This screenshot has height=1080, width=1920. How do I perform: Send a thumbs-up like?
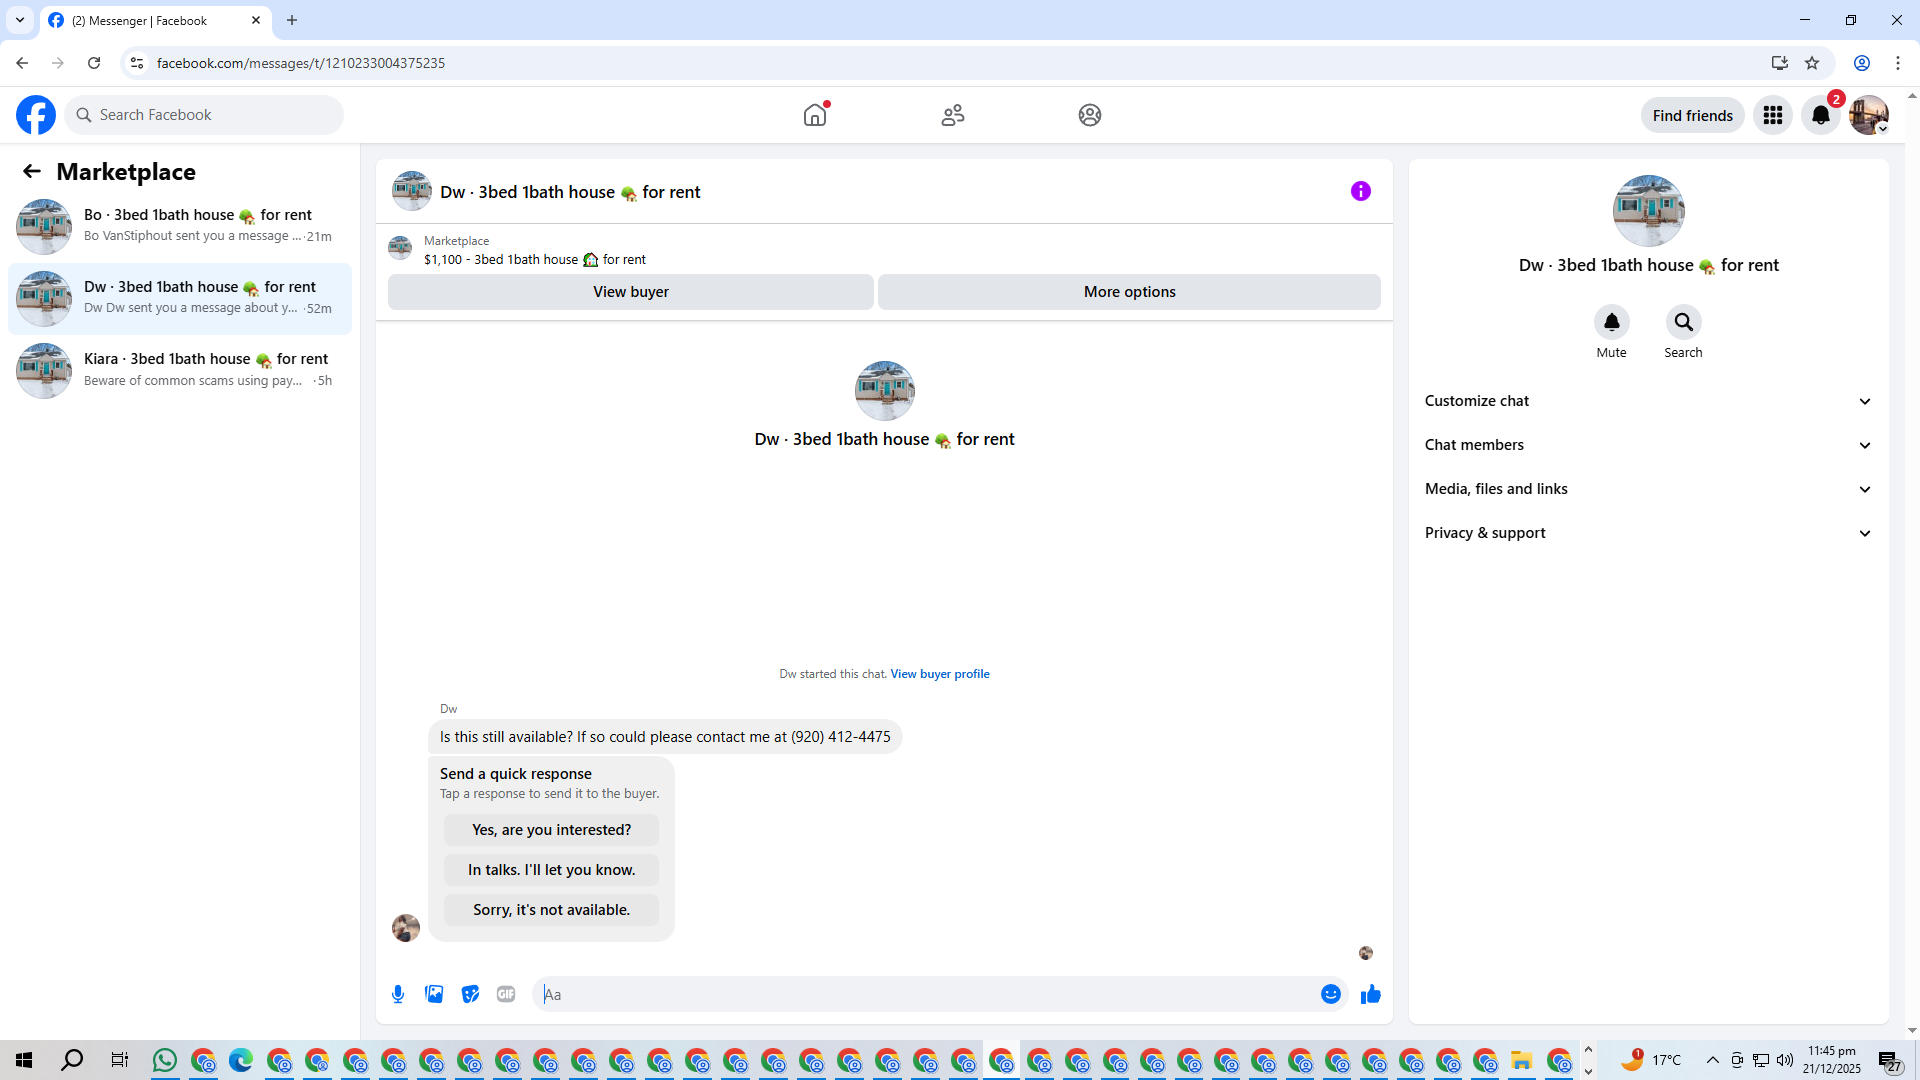1371,994
